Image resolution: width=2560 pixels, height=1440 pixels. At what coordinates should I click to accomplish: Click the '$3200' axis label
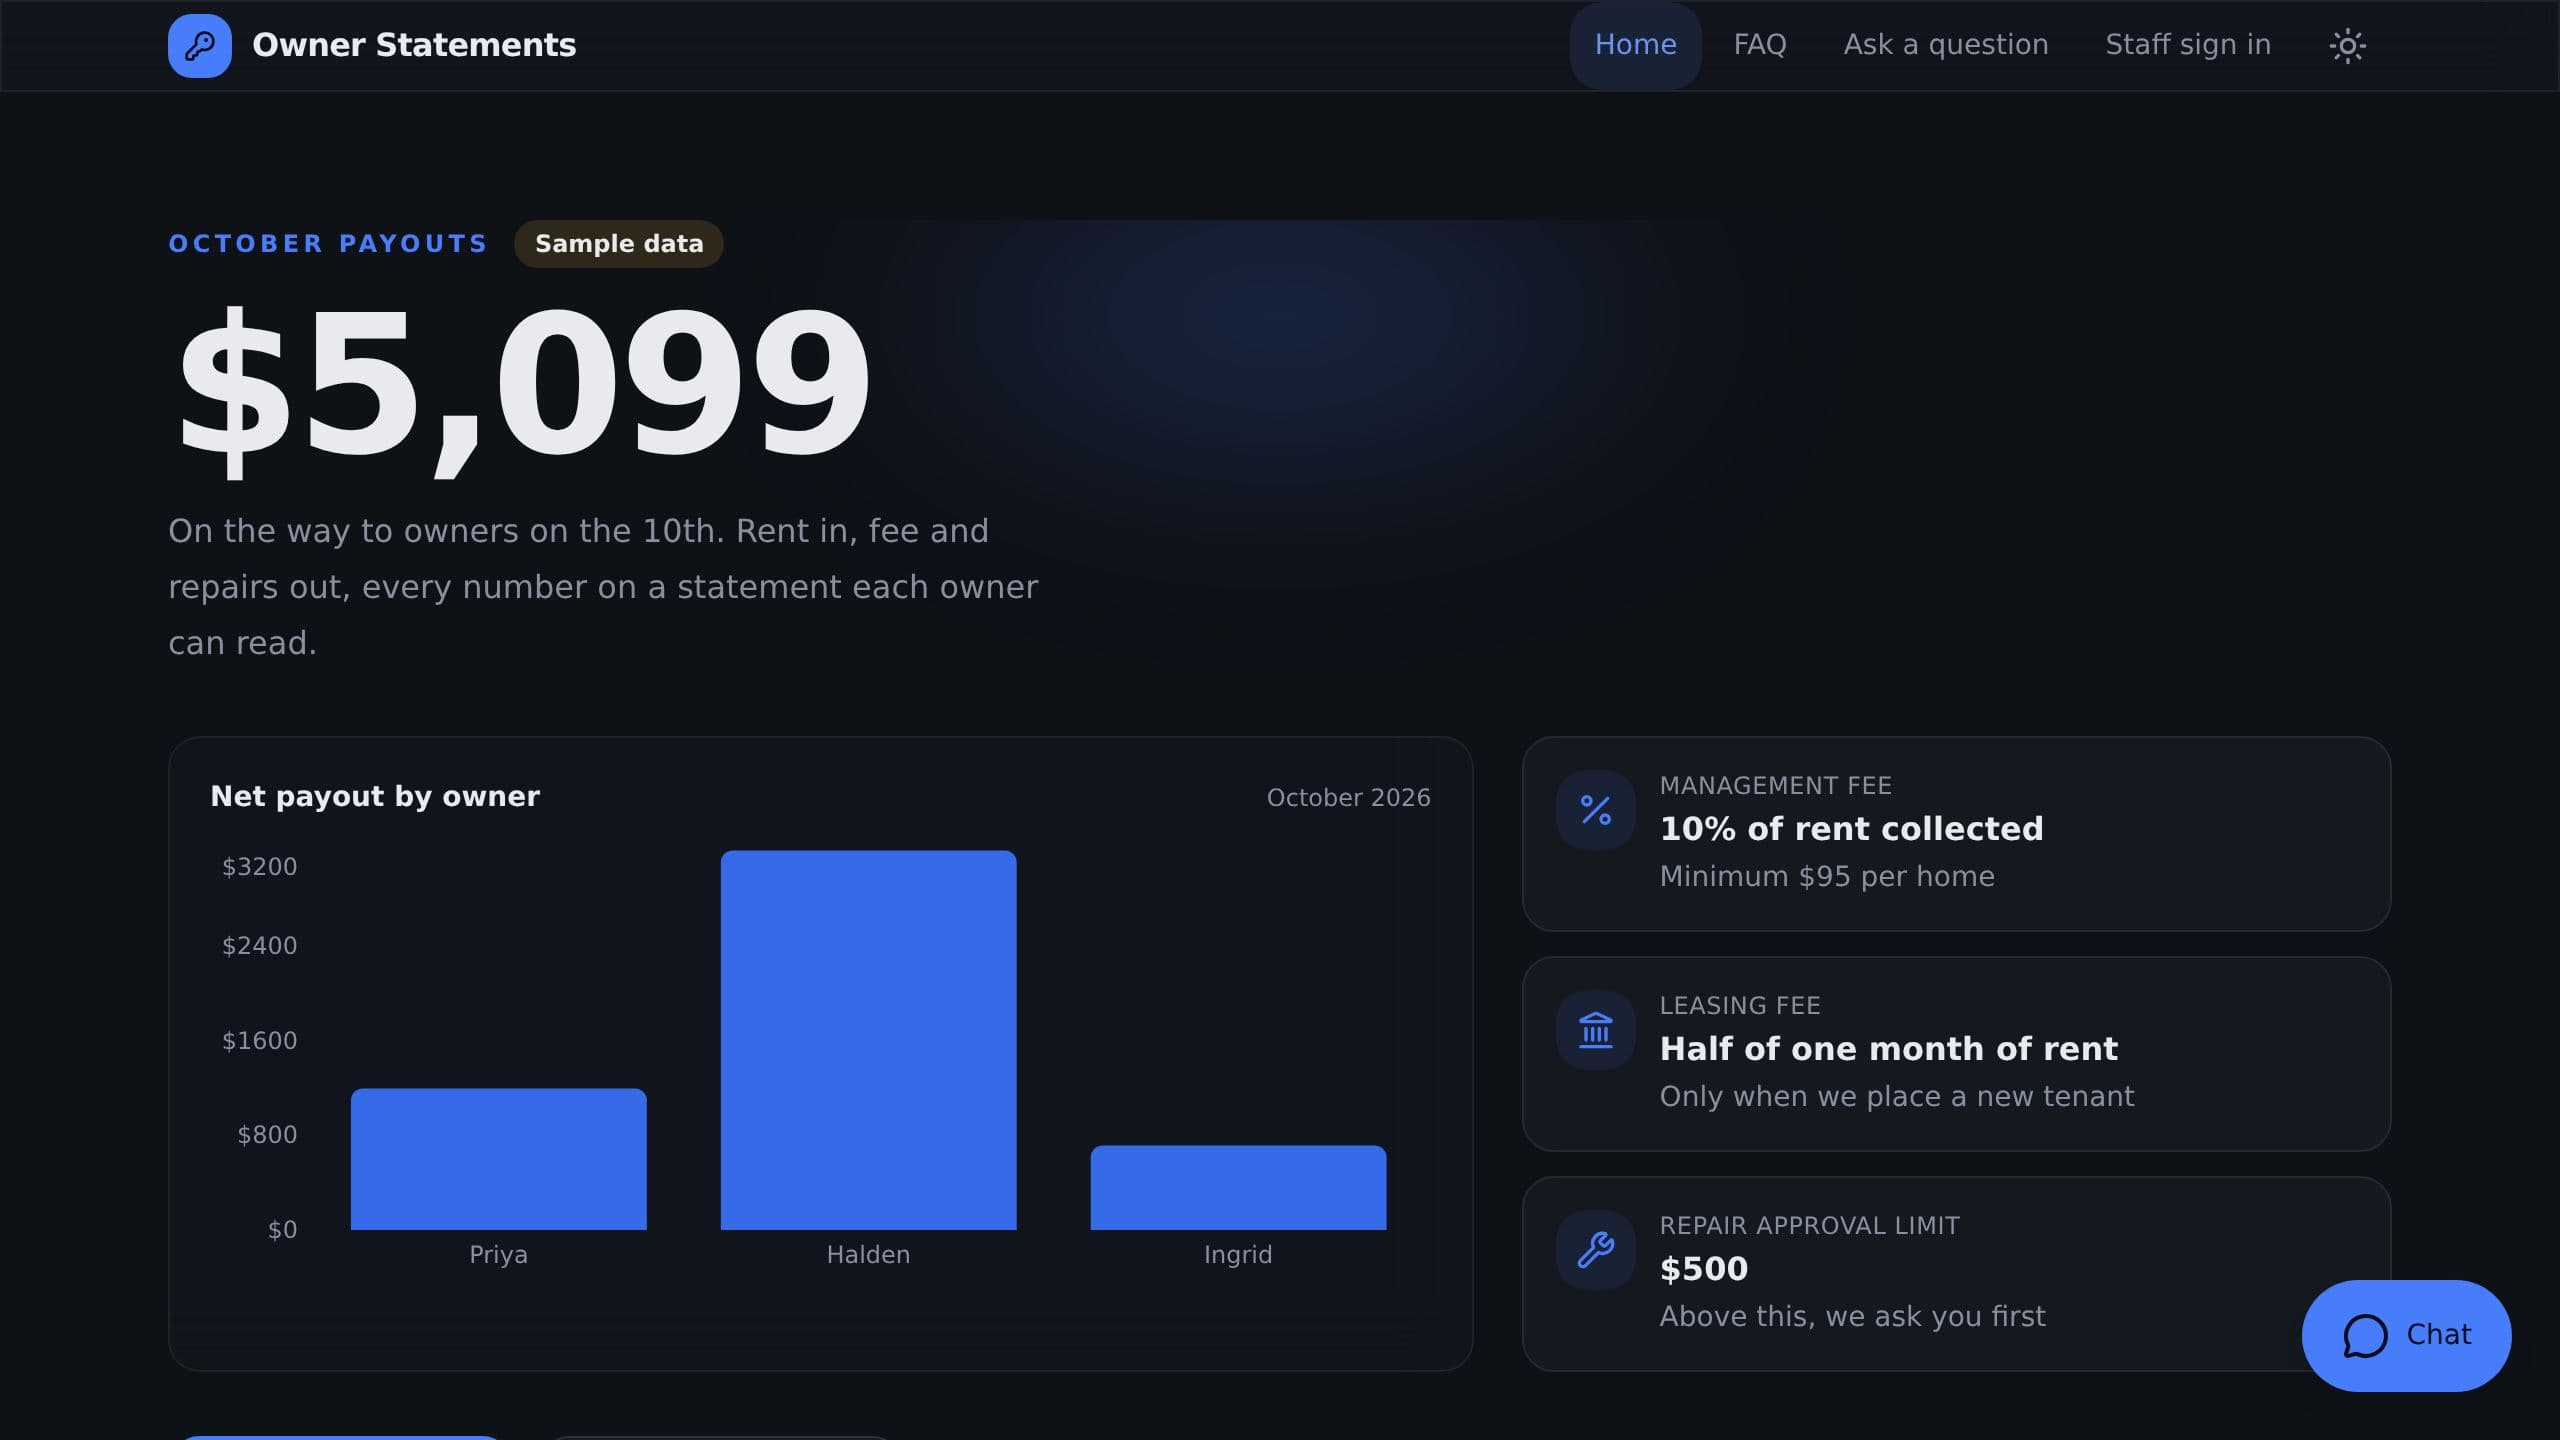click(259, 867)
